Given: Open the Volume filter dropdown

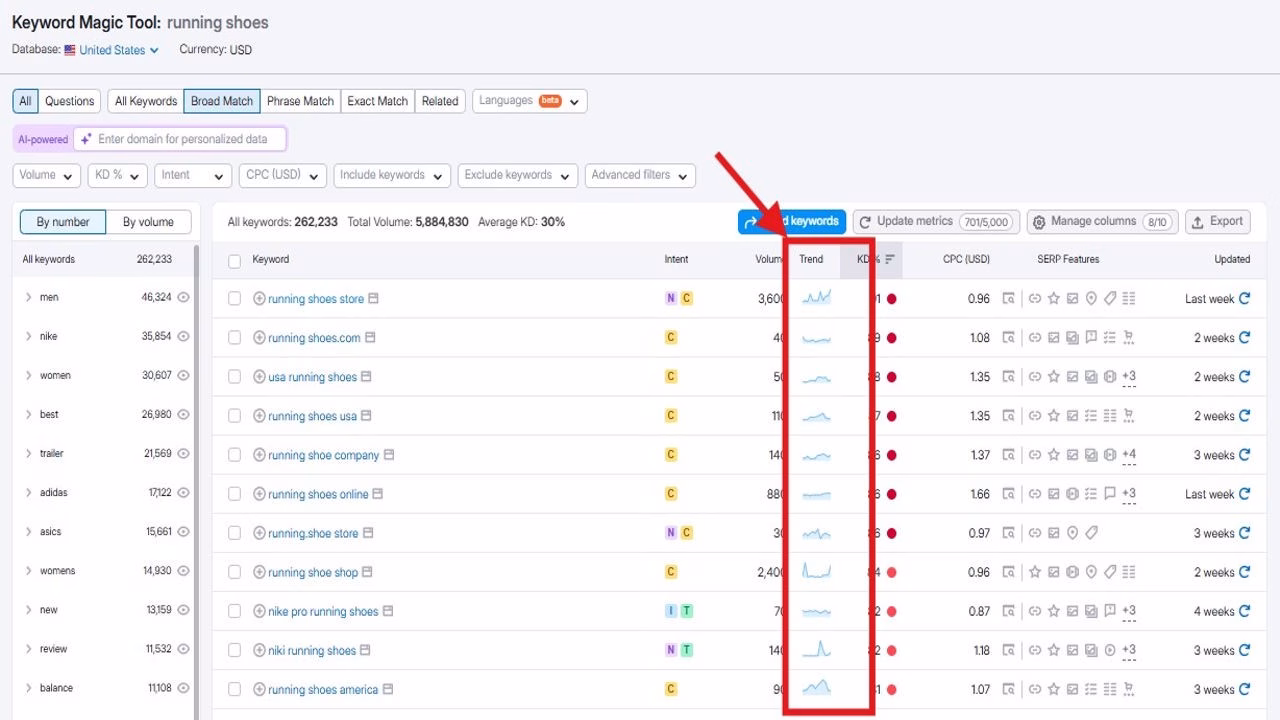Looking at the screenshot, I should [47, 175].
